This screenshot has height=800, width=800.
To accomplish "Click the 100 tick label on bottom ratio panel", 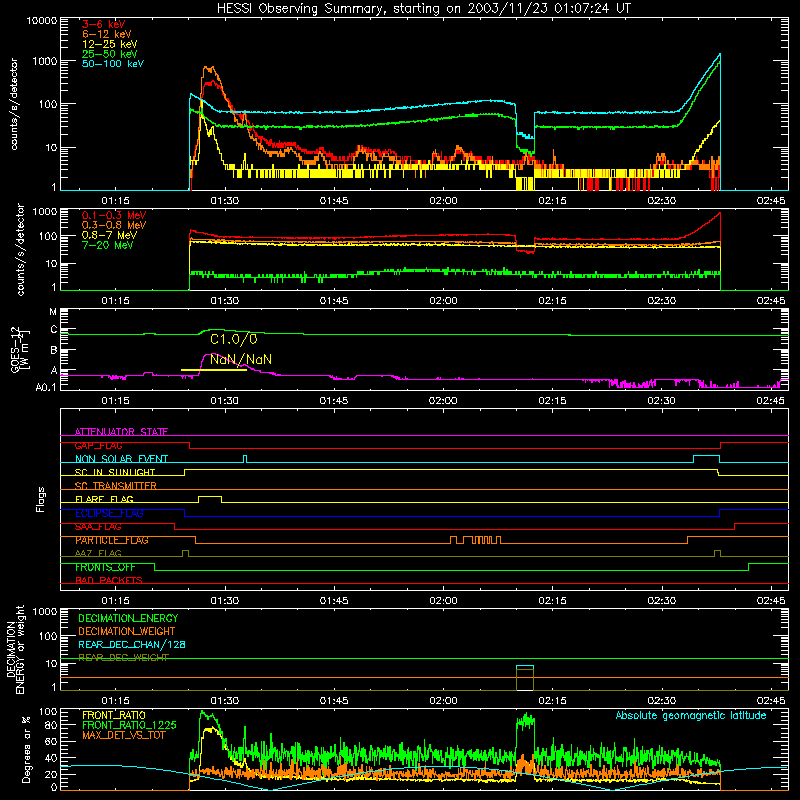I will [48, 712].
